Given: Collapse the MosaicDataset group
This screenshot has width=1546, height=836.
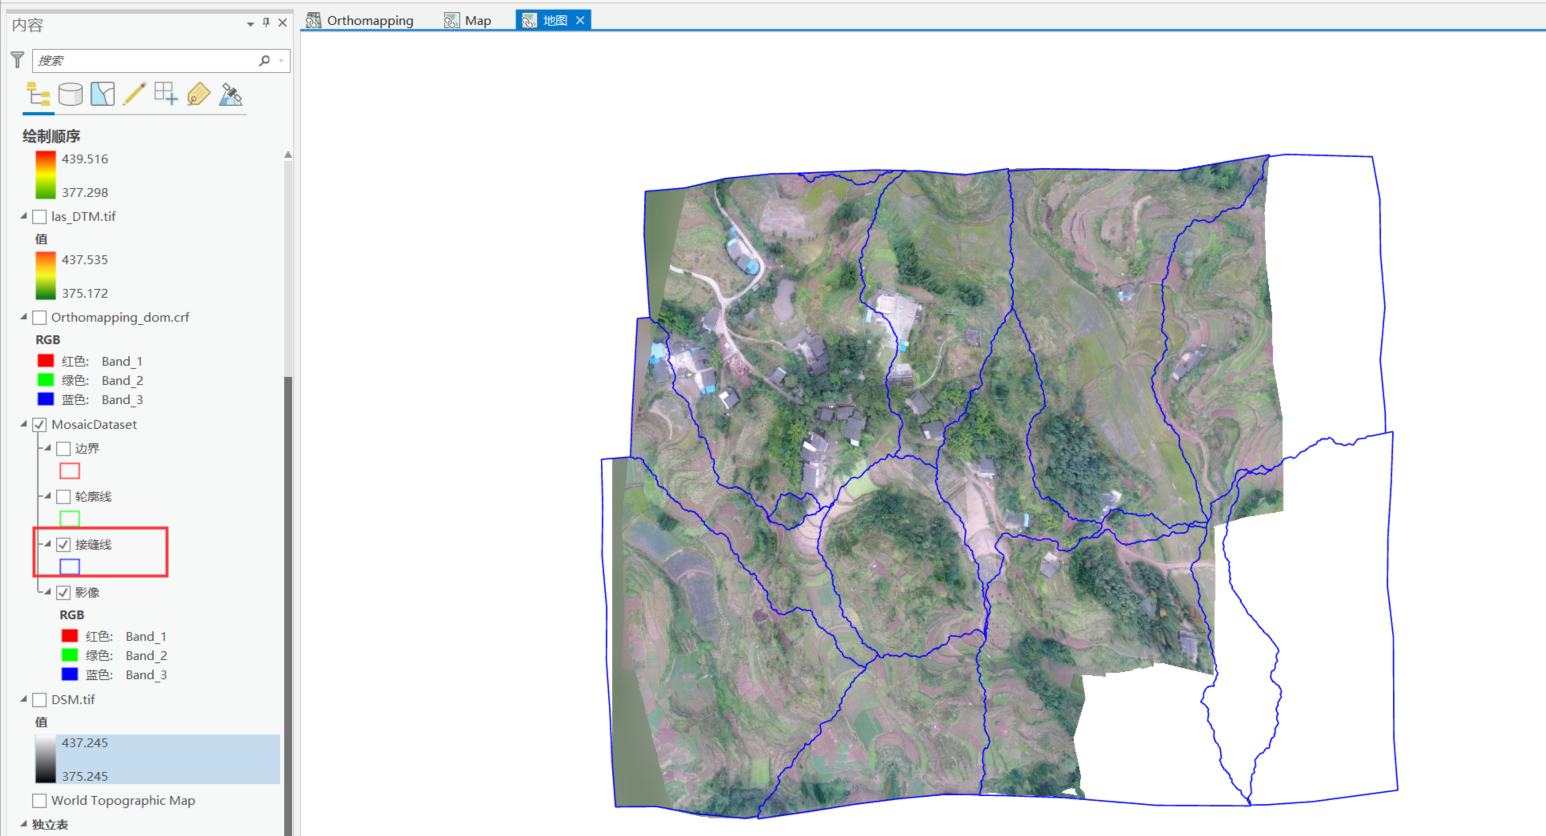Looking at the screenshot, I should [24, 424].
